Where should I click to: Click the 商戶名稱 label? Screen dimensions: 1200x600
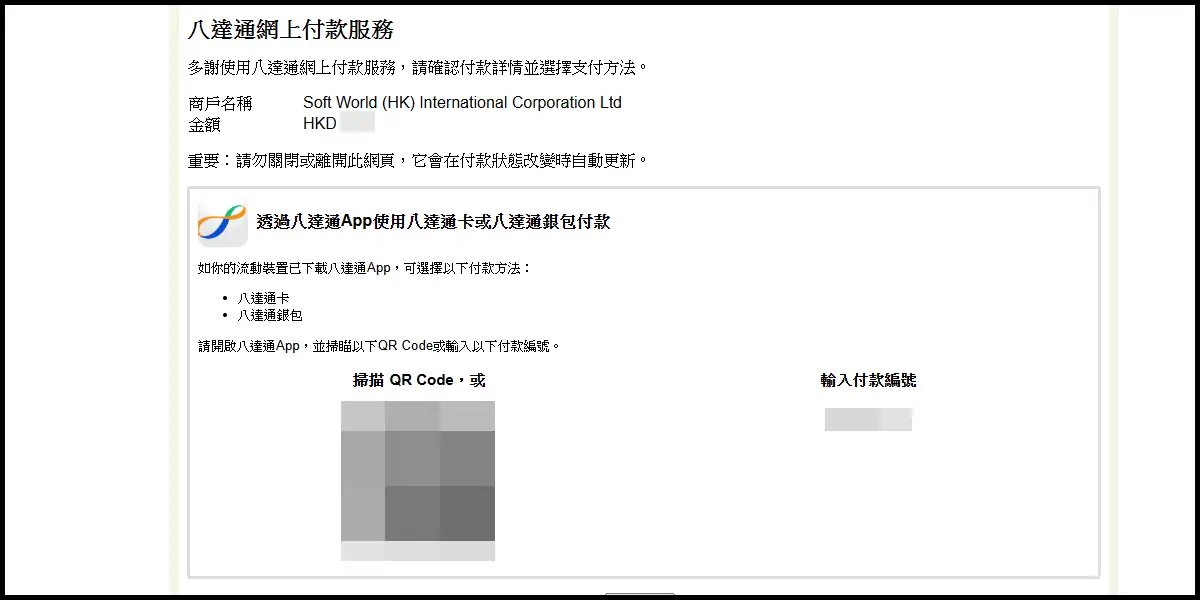point(220,103)
